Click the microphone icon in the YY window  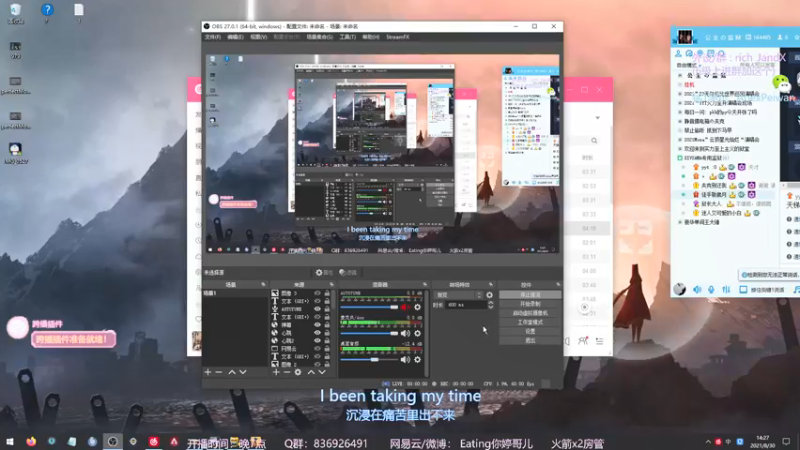point(711,289)
